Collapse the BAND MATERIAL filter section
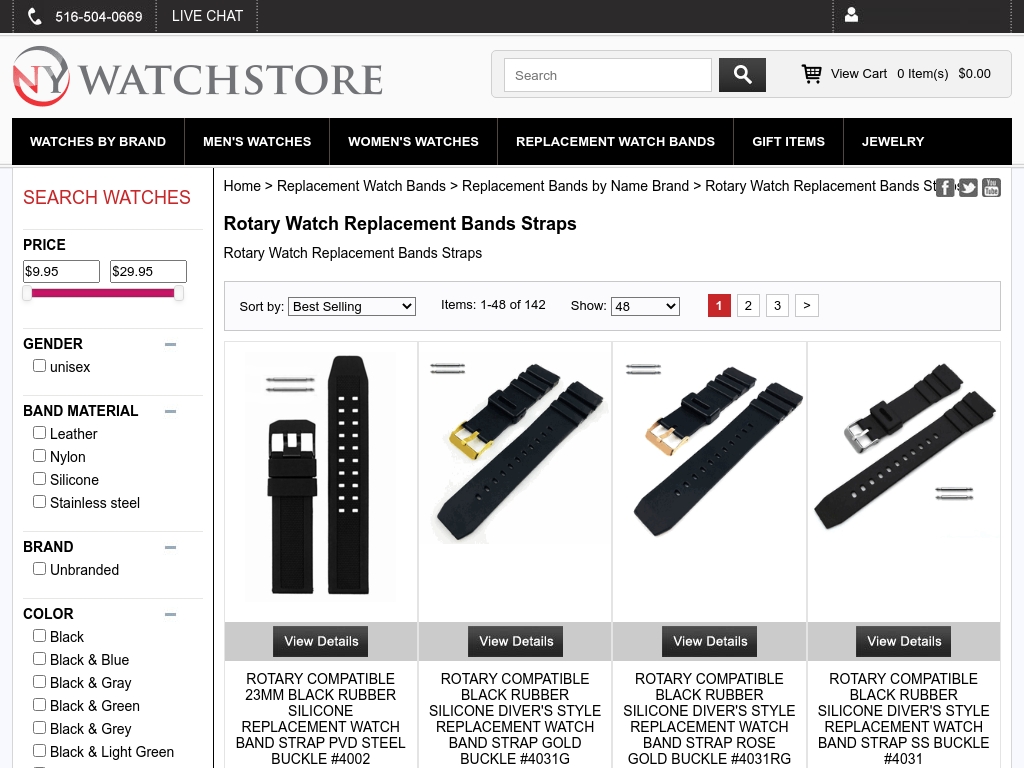 click(170, 411)
